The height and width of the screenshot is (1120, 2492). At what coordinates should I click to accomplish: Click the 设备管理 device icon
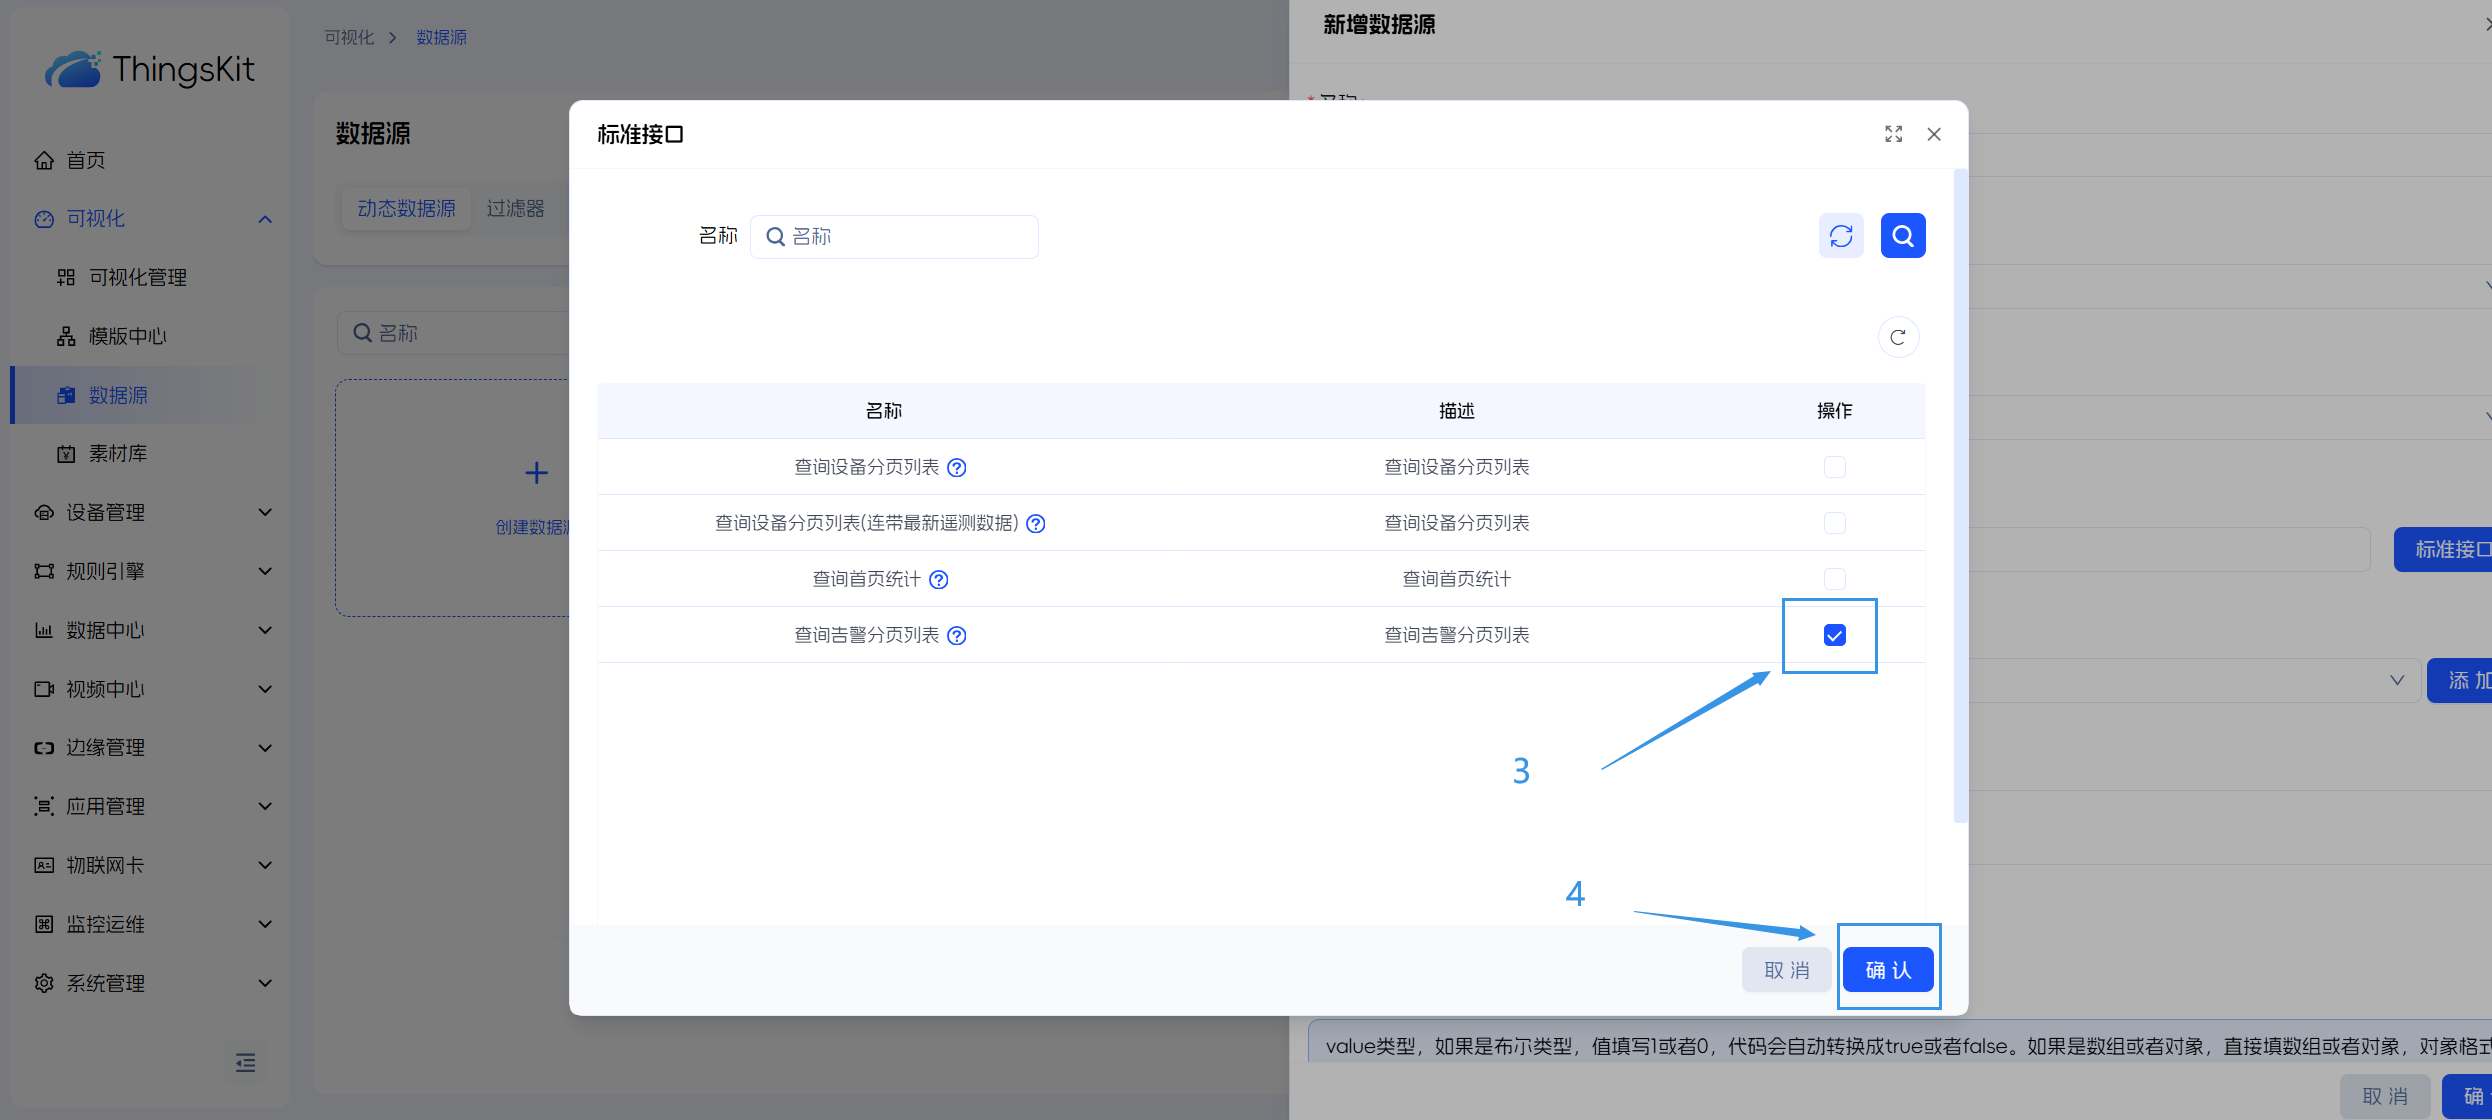coord(44,512)
